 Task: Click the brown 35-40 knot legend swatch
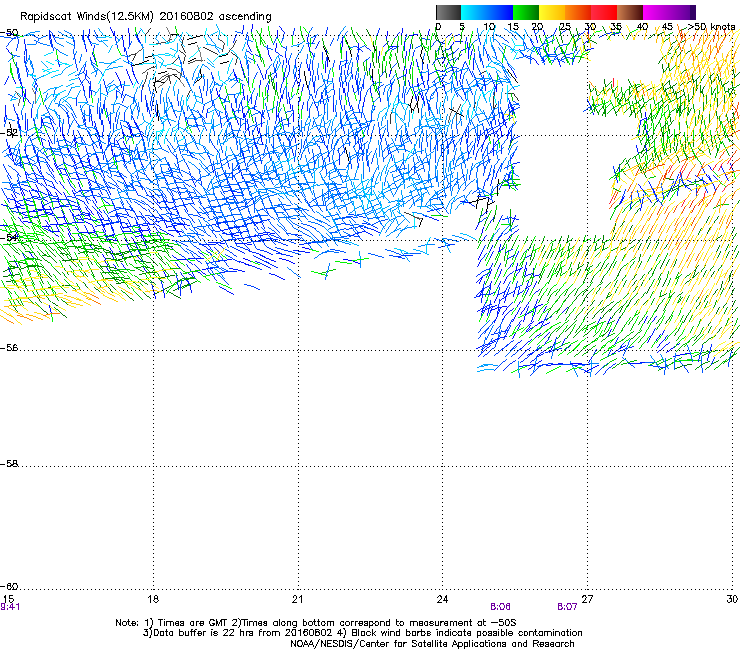[630, 12]
